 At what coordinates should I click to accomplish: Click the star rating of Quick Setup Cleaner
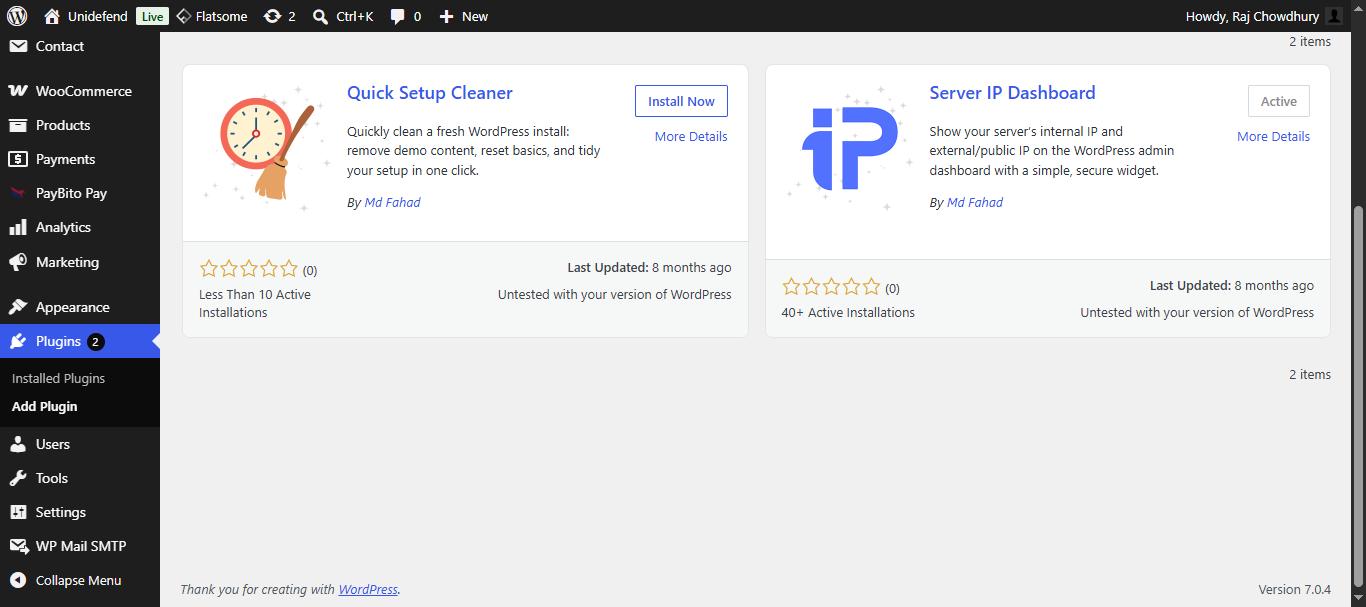pyautogui.click(x=249, y=269)
